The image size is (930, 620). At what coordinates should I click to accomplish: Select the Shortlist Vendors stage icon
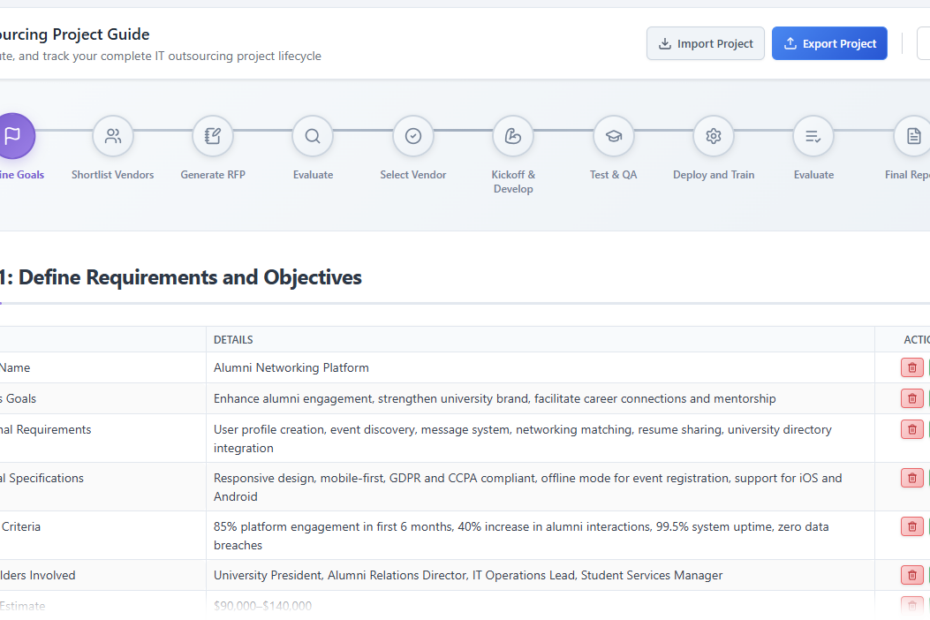pos(113,136)
